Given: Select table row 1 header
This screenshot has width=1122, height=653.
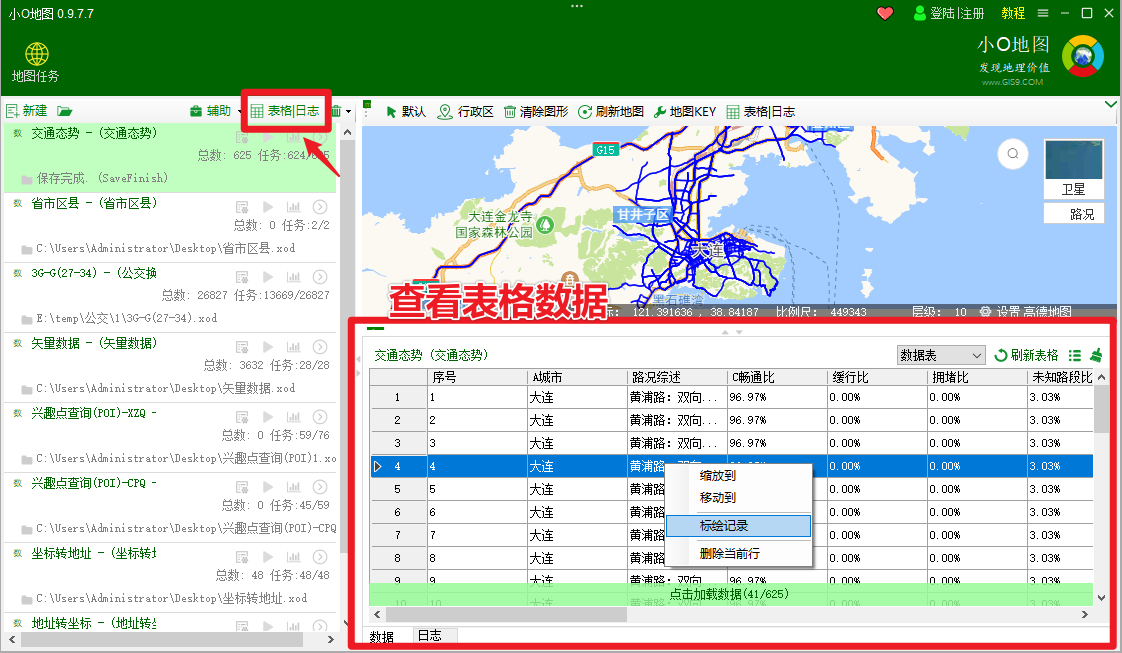Looking at the screenshot, I should (x=398, y=398).
